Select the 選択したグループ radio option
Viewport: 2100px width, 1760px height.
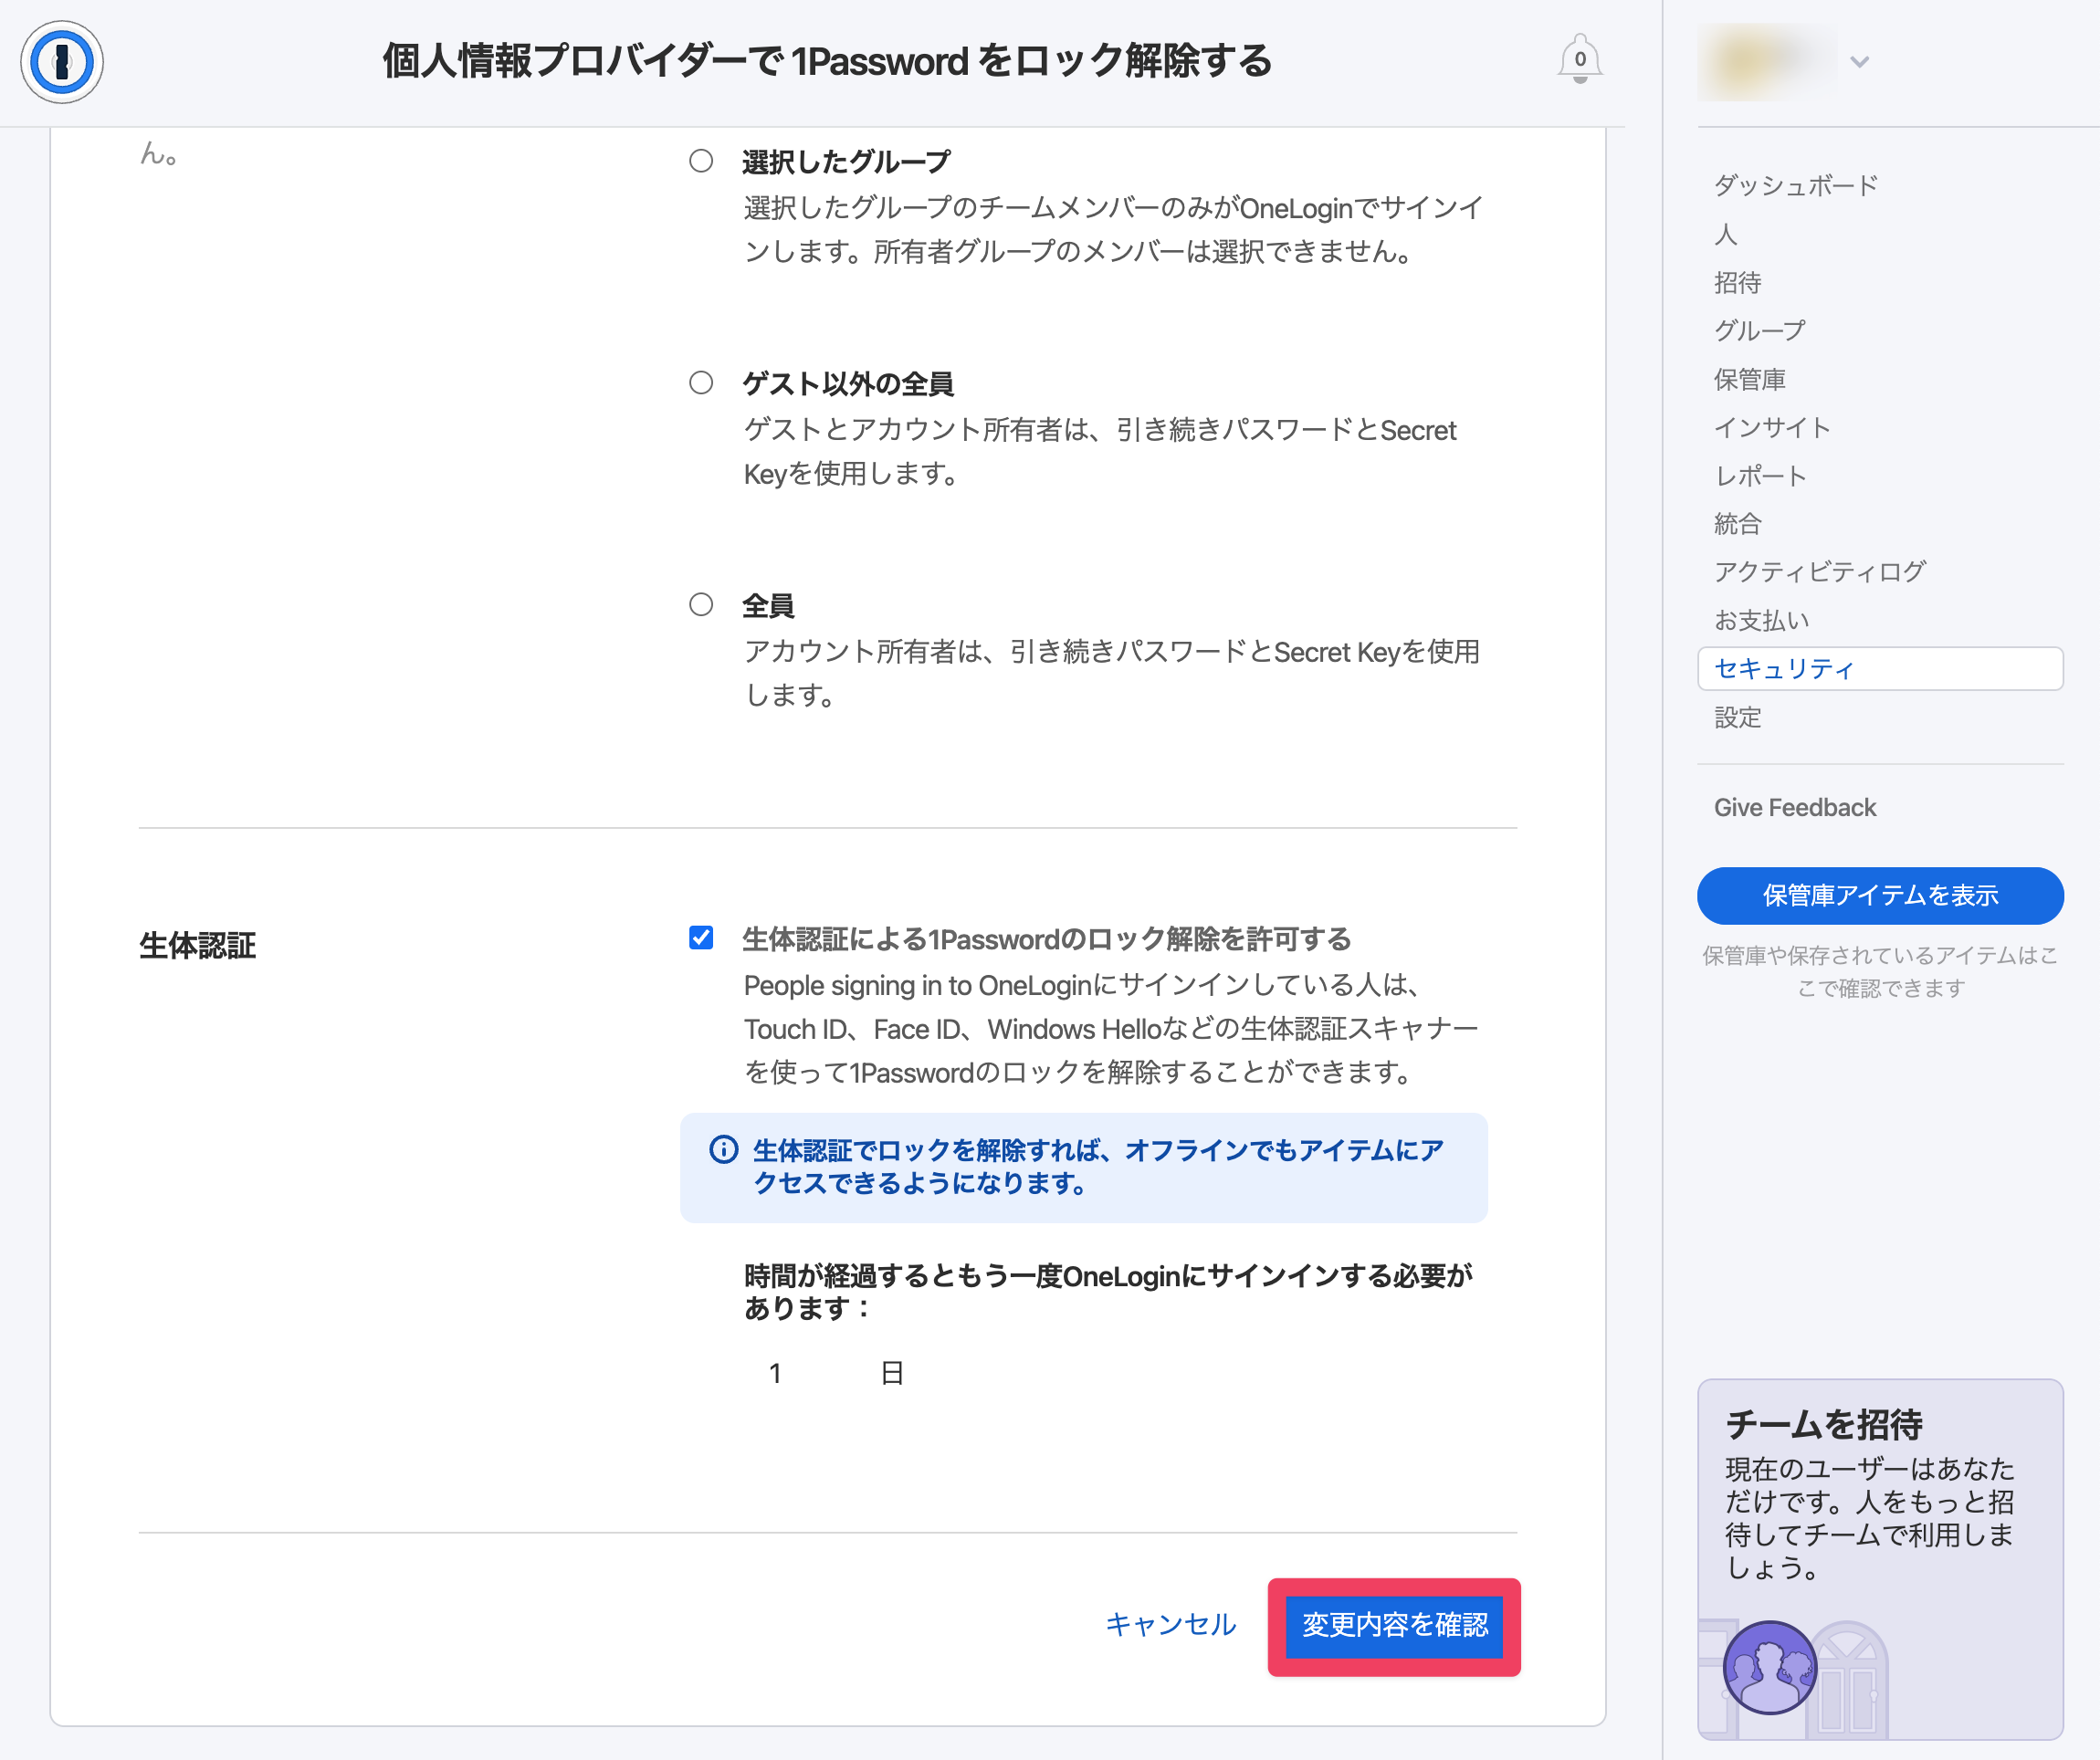701,161
